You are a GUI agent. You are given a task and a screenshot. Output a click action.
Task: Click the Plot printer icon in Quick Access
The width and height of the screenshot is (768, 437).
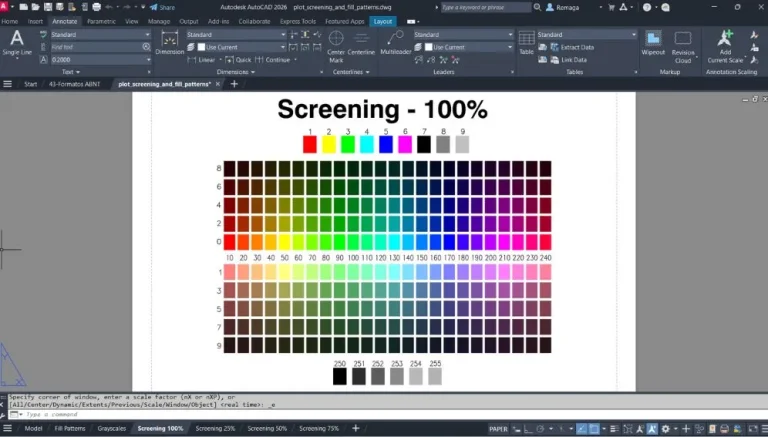click(x=96, y=7)
